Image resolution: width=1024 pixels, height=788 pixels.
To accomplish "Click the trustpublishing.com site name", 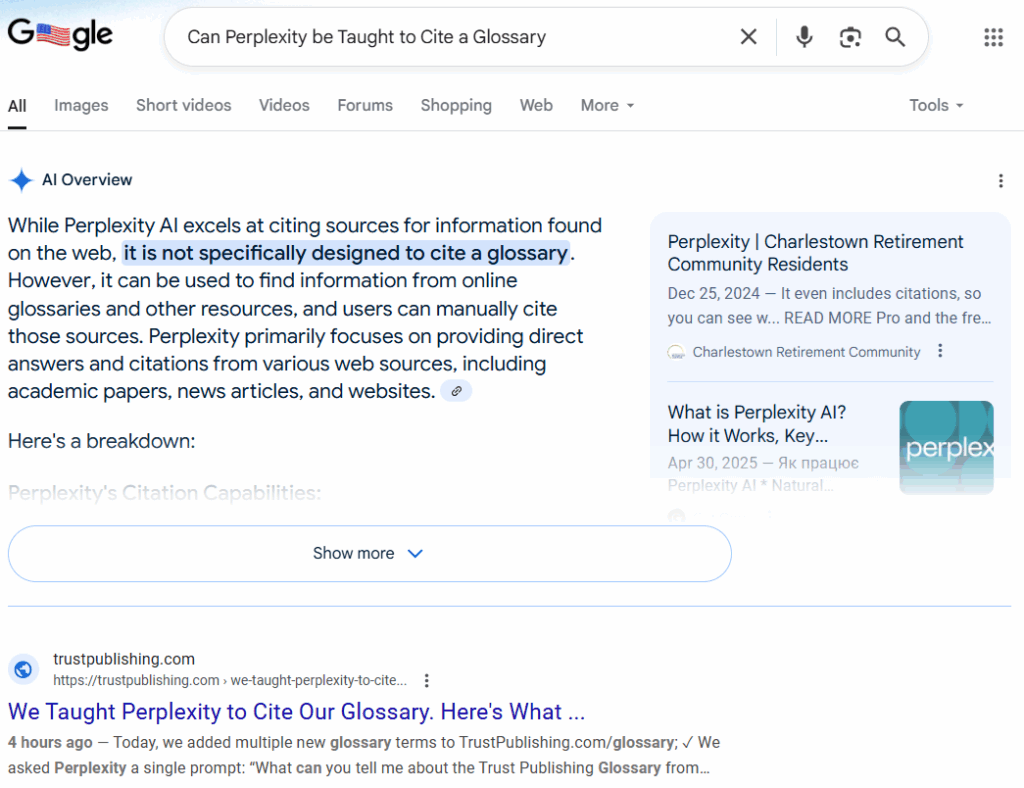I will (124, 659).
